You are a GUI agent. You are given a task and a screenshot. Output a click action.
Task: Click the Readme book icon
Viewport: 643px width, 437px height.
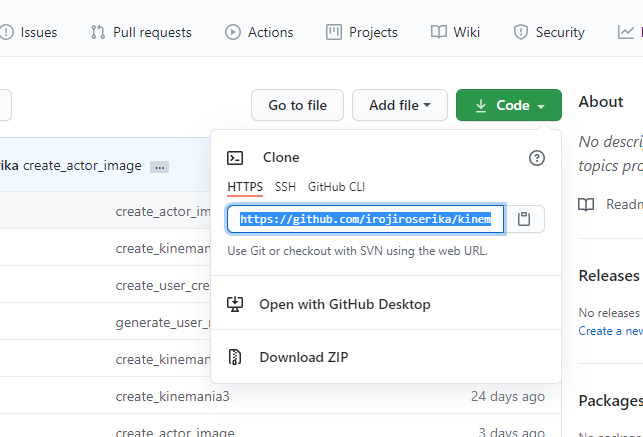(x=586, y=204)
